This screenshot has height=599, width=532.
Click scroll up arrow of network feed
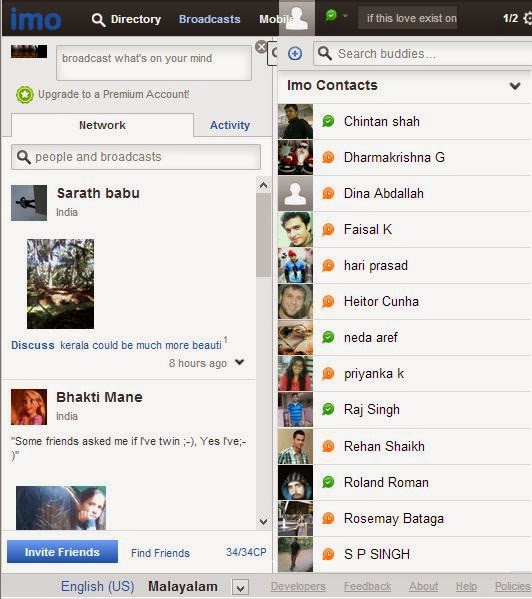(x=263, y=186)
